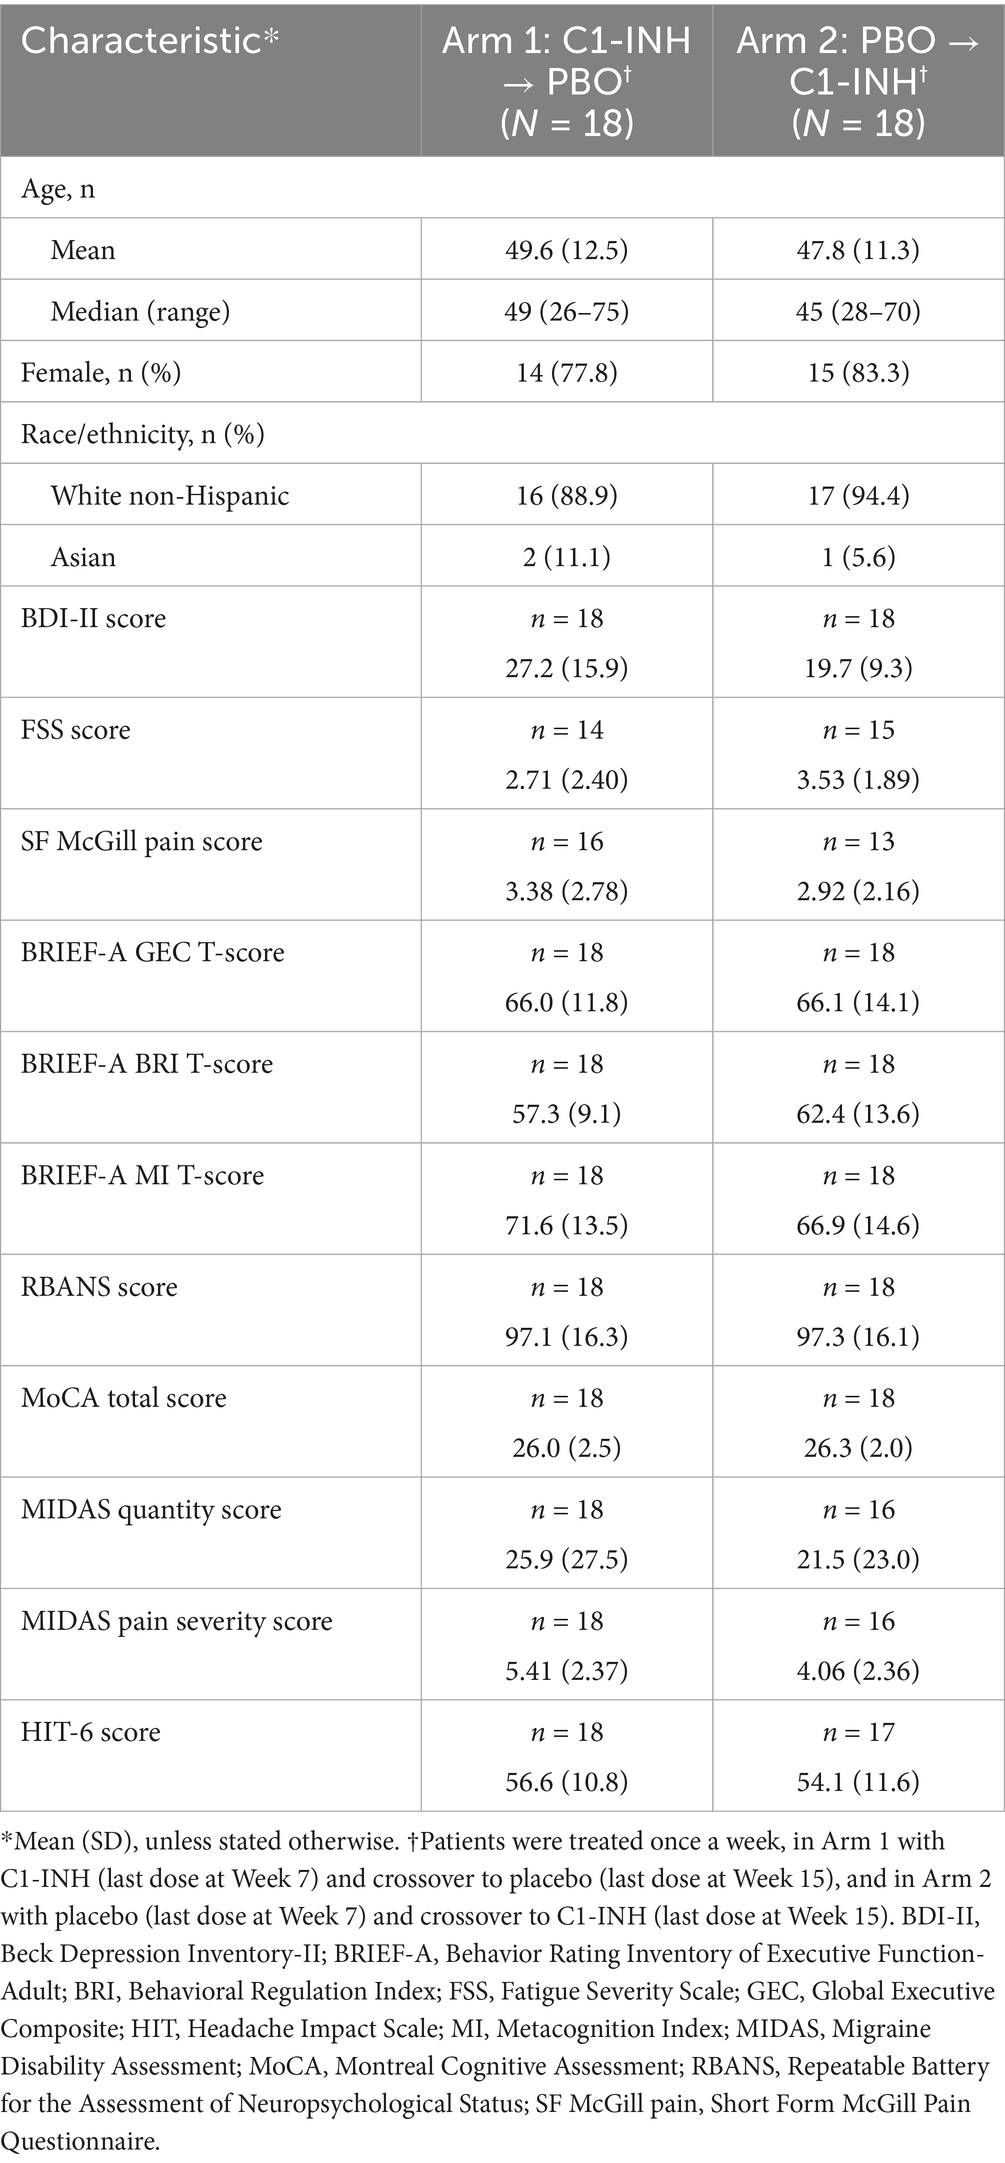
Task: Select the White non-Hispanic row label
Action: pyautogui.click(x=170, y=496)
